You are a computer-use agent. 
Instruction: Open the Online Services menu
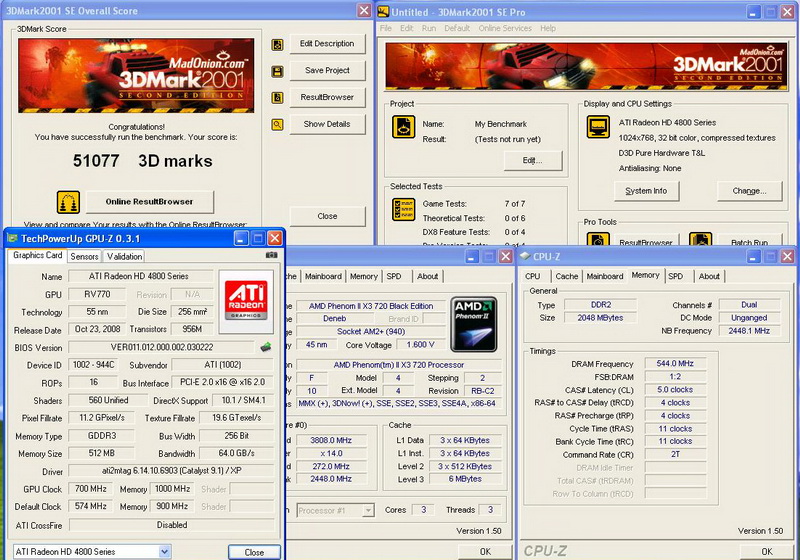coord(504,29)
